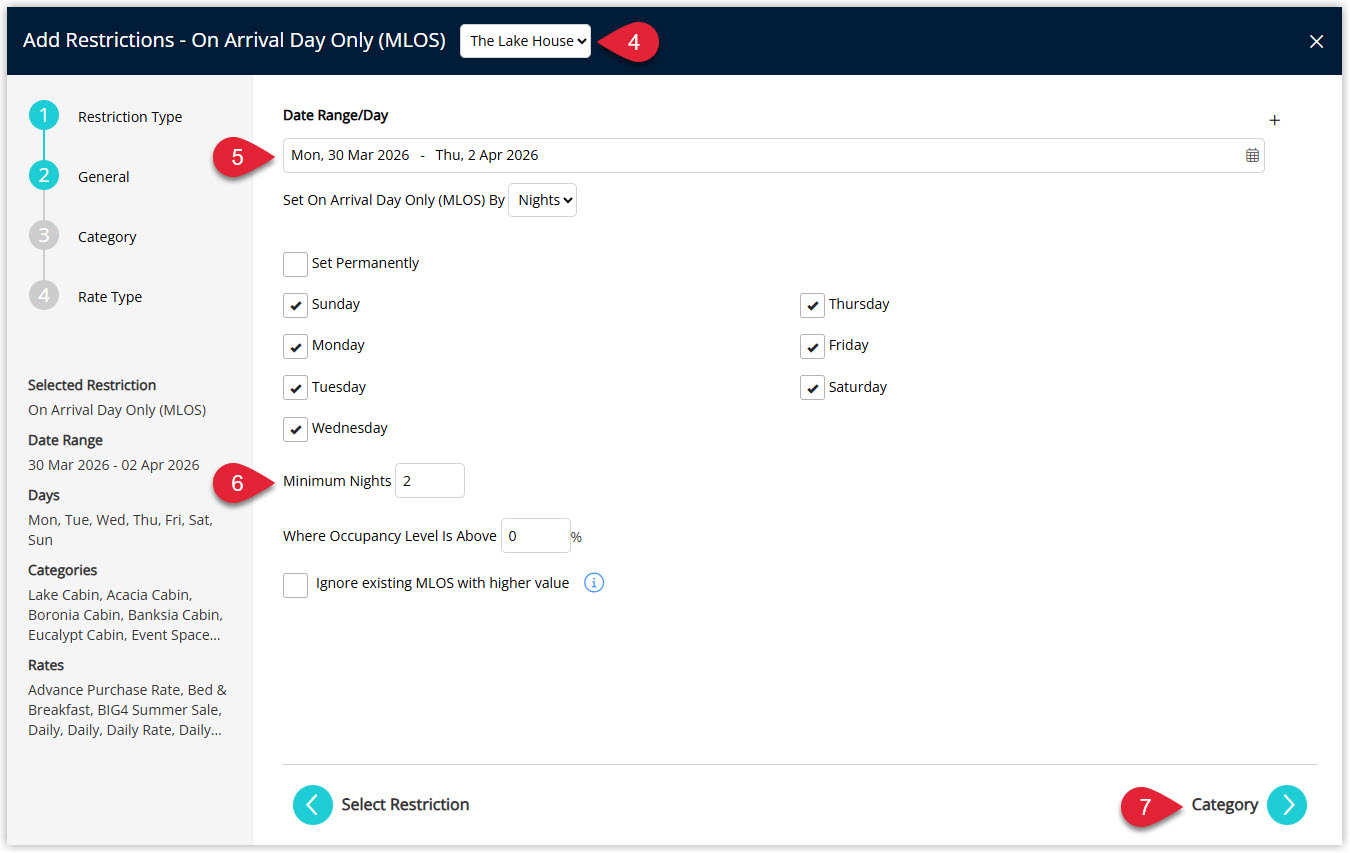The width and height of the screenshot is (1350, 853).
Task: Uncheck the Saturday checkbox
Action: tap(812, 388)
